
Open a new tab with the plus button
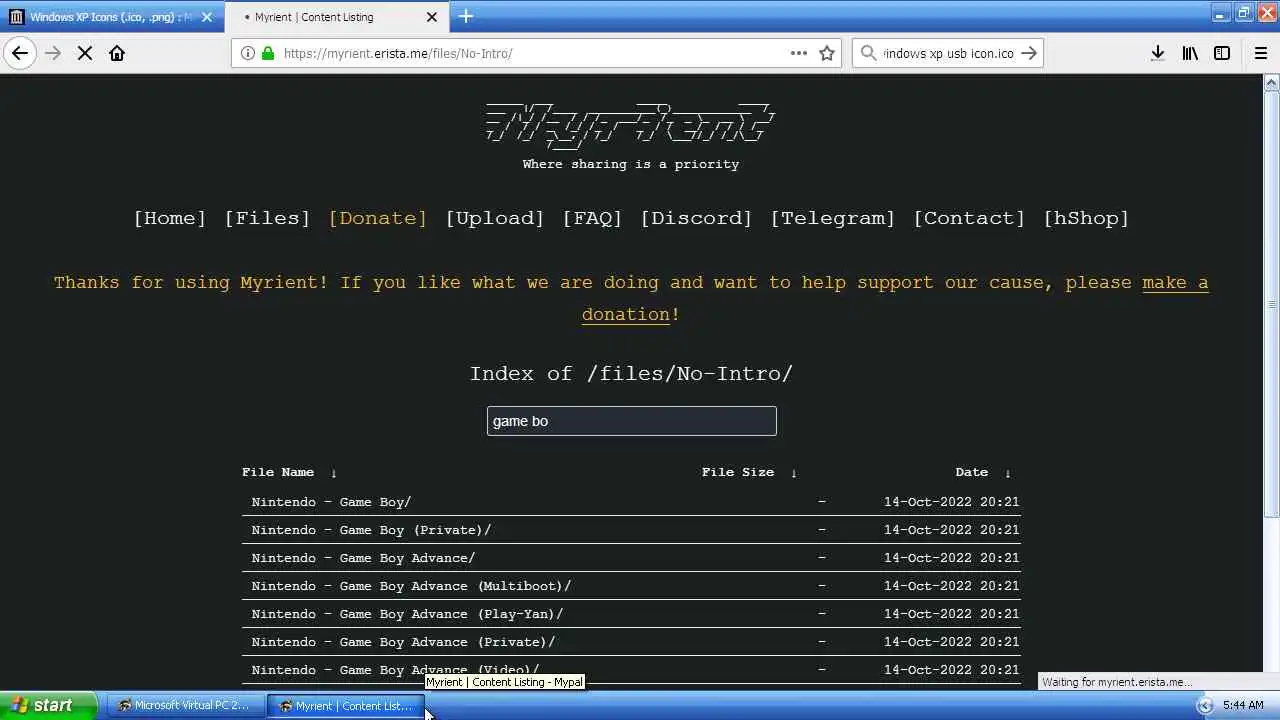point(466,16)
